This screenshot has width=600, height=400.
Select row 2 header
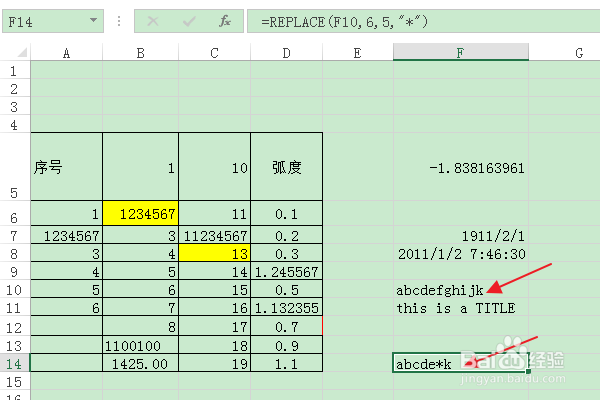(15, 88)
